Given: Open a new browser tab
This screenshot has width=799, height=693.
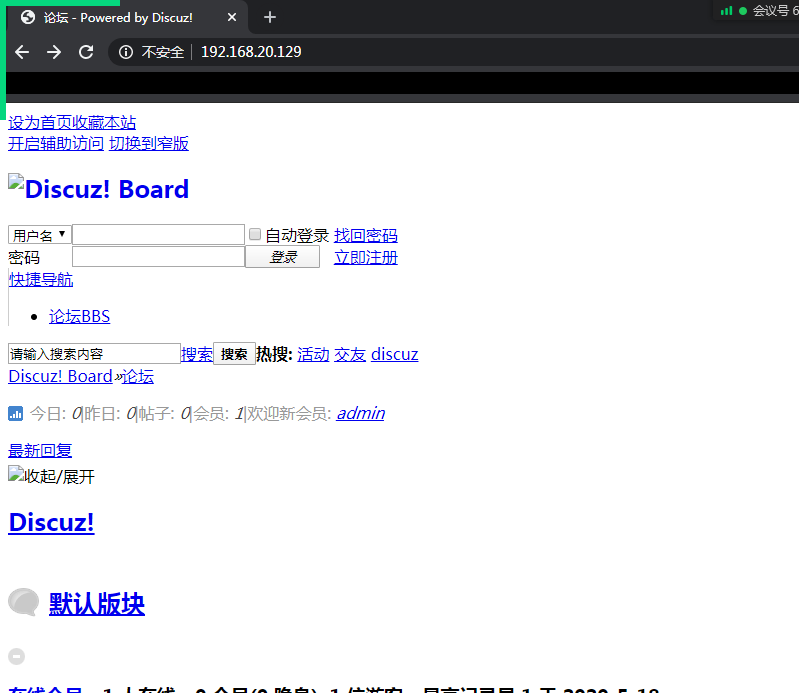Looking at the screenshot, I should (270, 17).
